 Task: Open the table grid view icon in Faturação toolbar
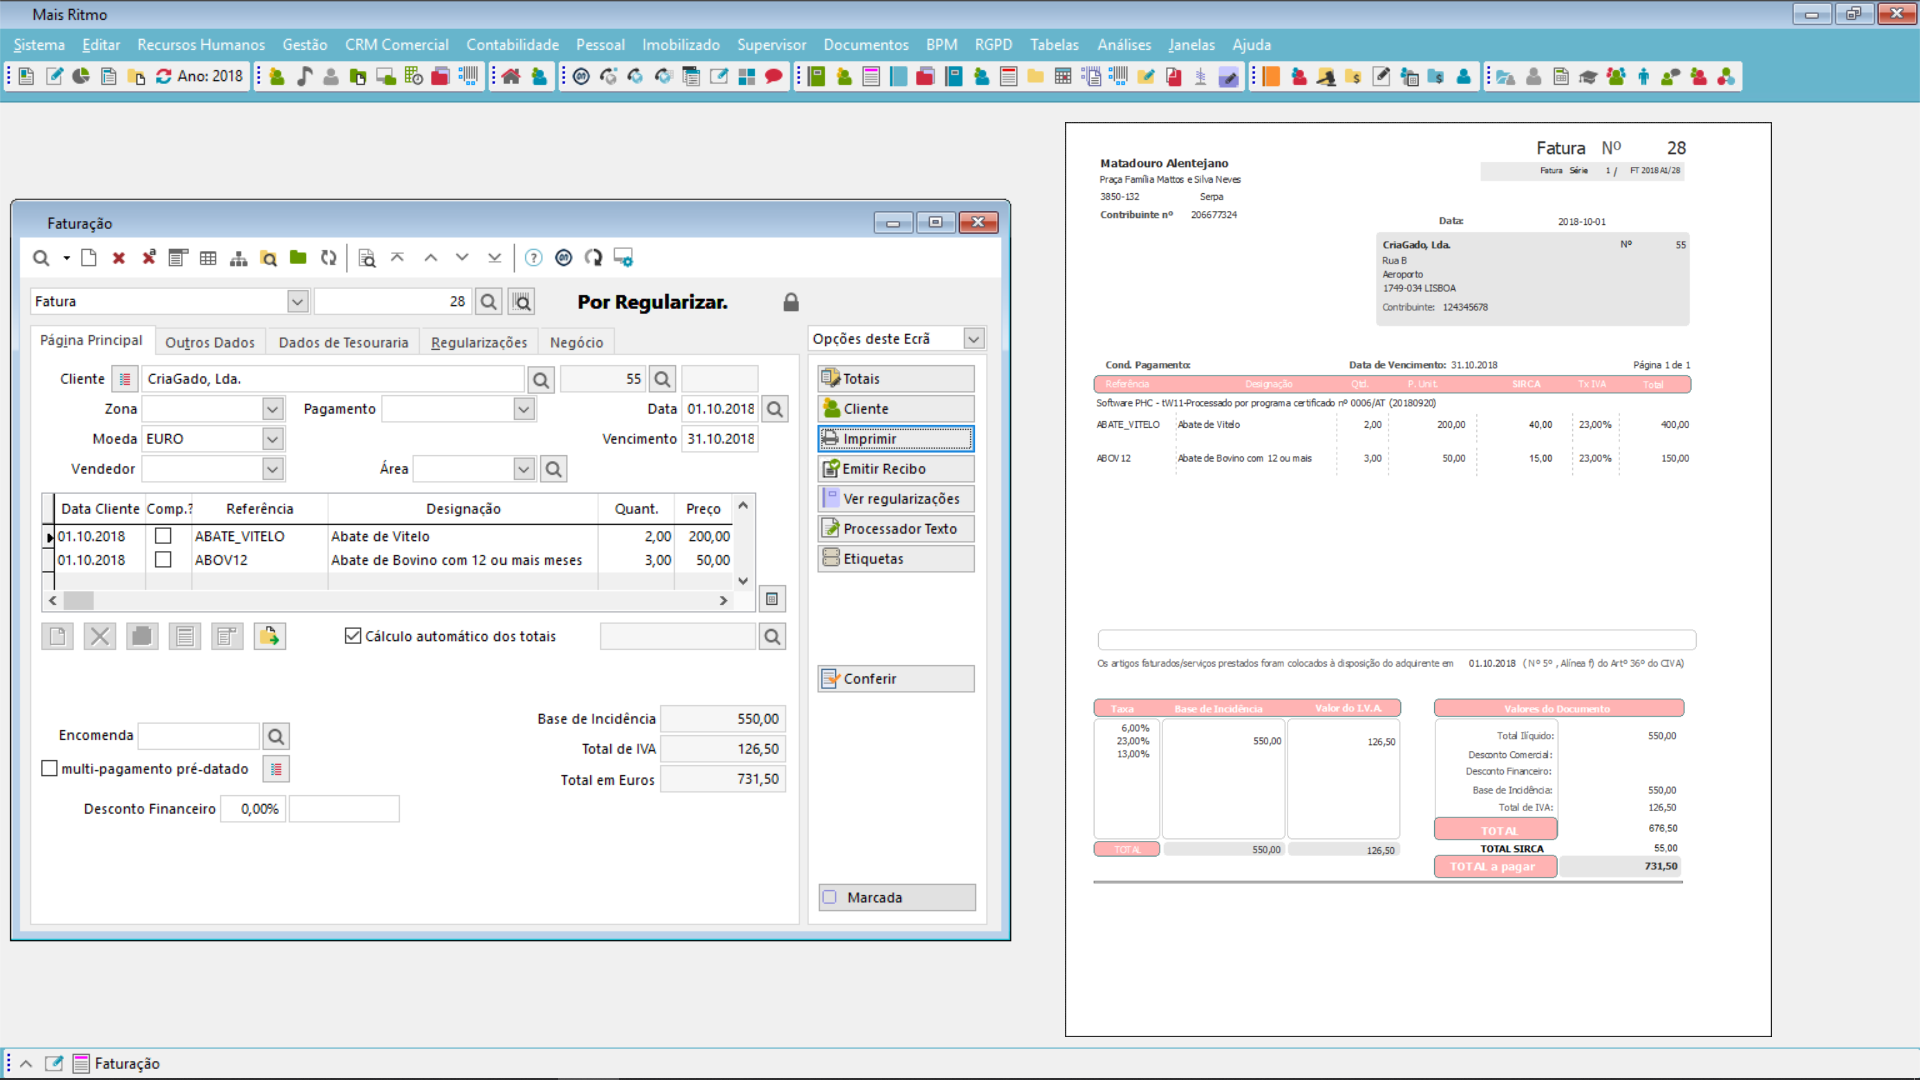208,258
